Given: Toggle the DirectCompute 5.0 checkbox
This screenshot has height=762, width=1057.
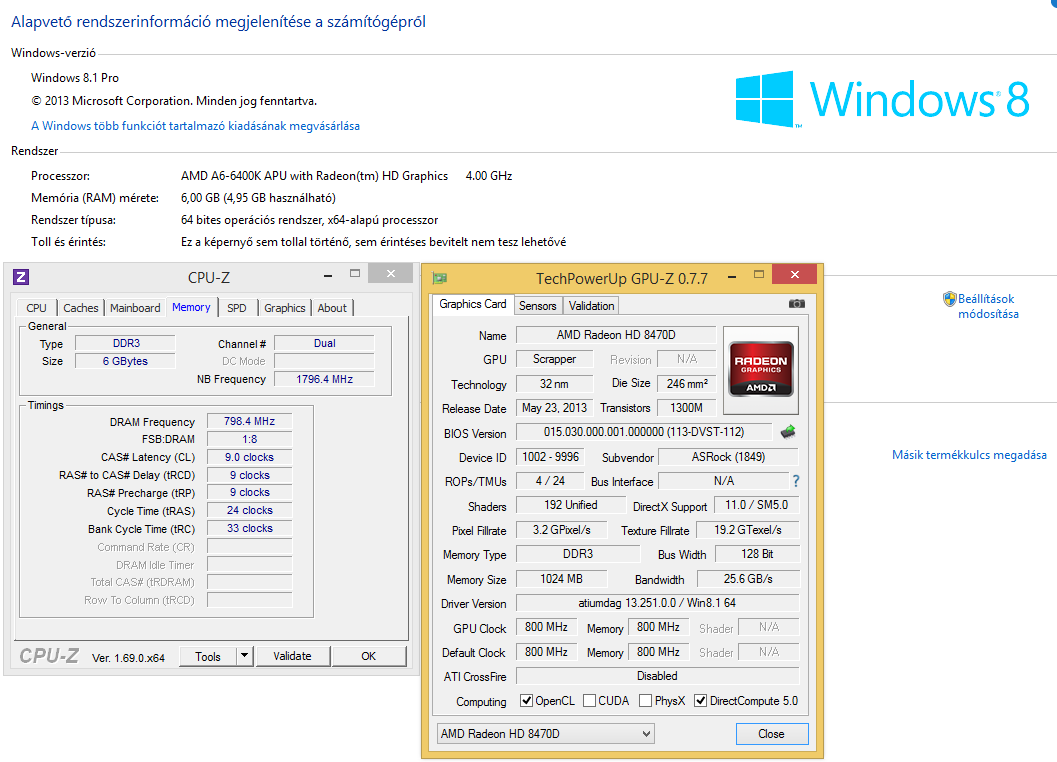Looking at the screenshot, I should pos(700,701).
